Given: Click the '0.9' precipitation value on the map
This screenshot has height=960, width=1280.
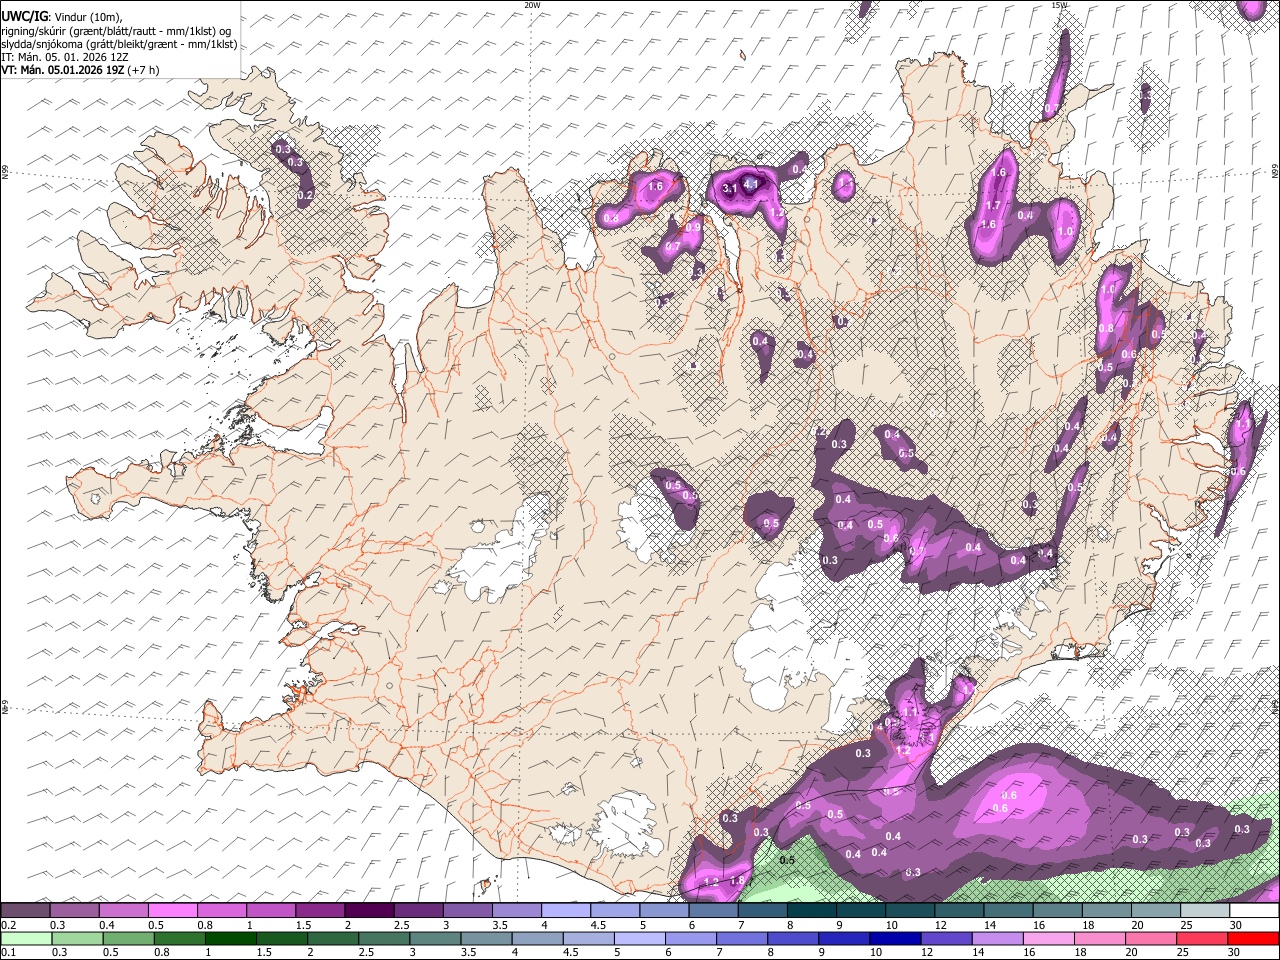Looking at the screenshot, I should pyautogui.click(x=692, y=227).
